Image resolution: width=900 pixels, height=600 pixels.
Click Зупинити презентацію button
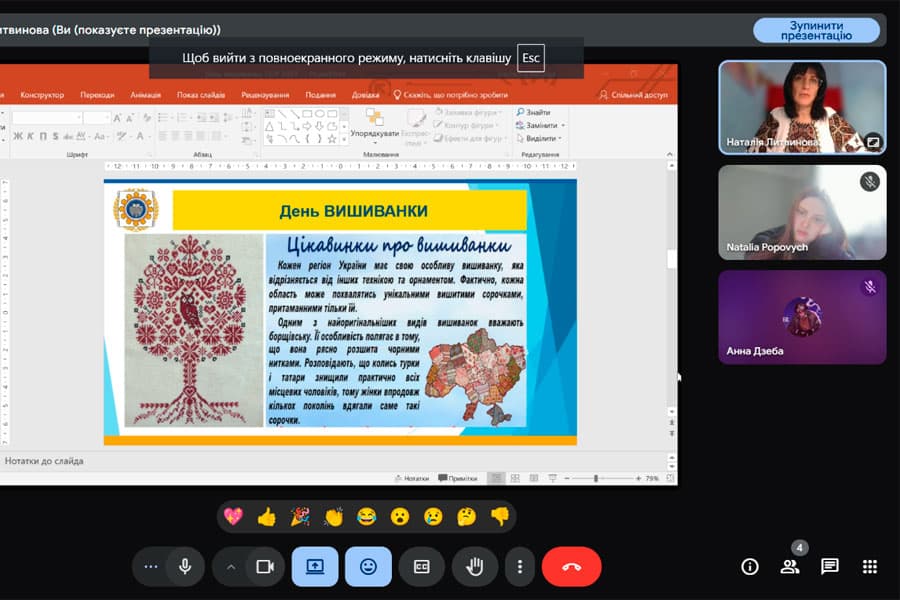click(816, 30)
